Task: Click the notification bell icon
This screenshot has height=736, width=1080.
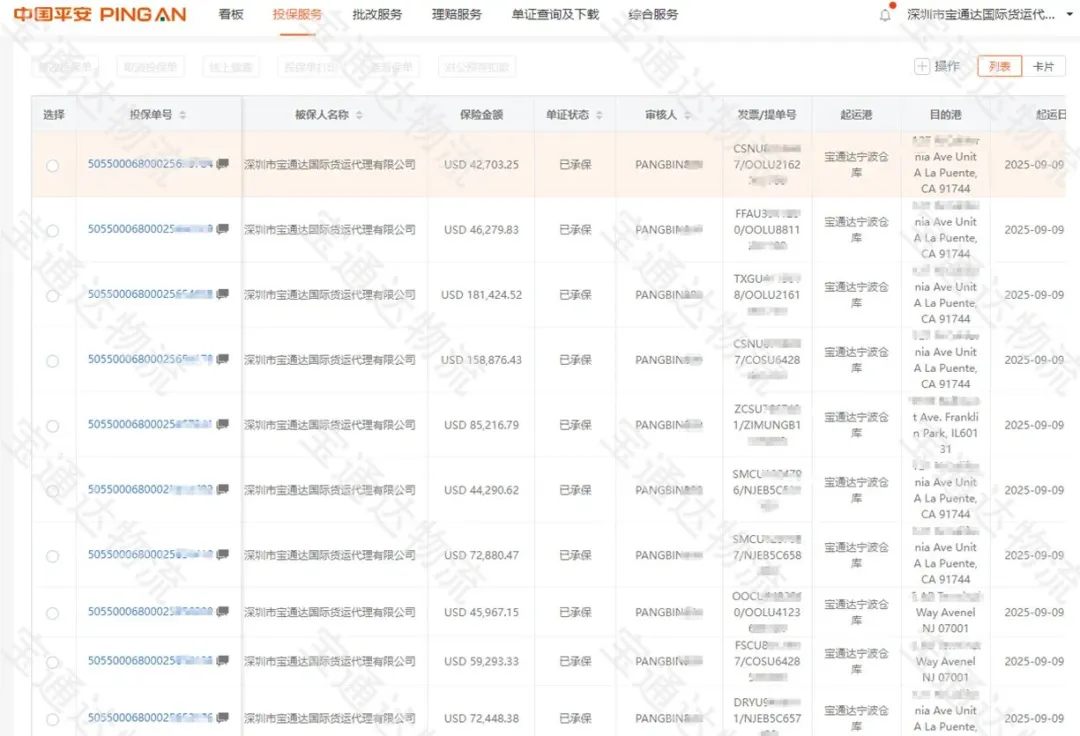Action: pyautogui.click(x=884, y=12)
